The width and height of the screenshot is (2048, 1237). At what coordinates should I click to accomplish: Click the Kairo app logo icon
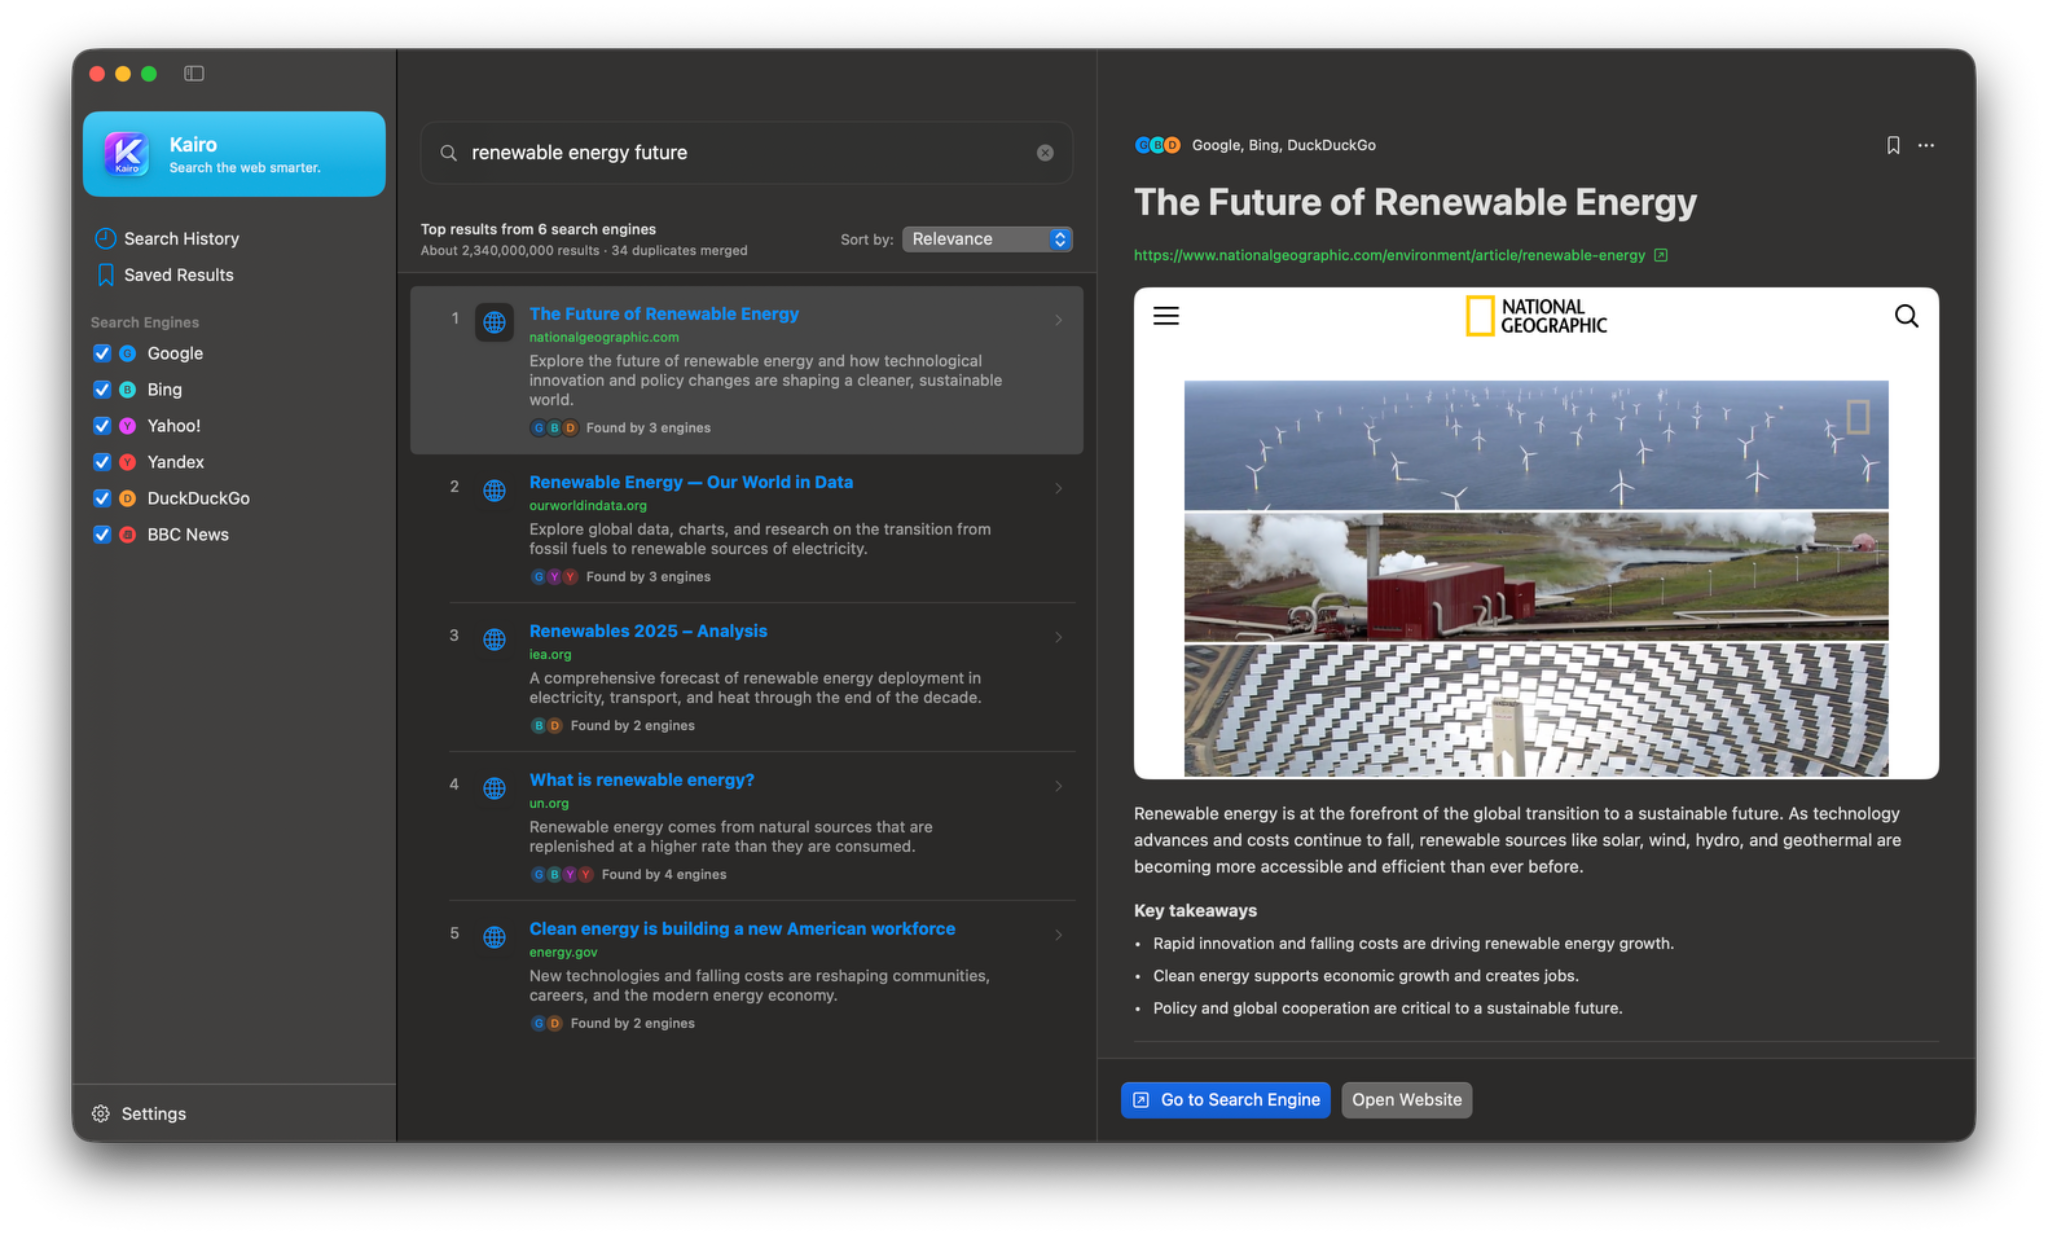[127, 154]
